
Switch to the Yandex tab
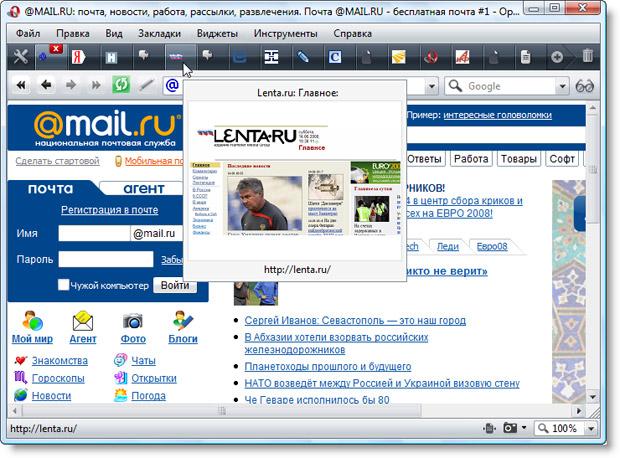coord(79,57)
